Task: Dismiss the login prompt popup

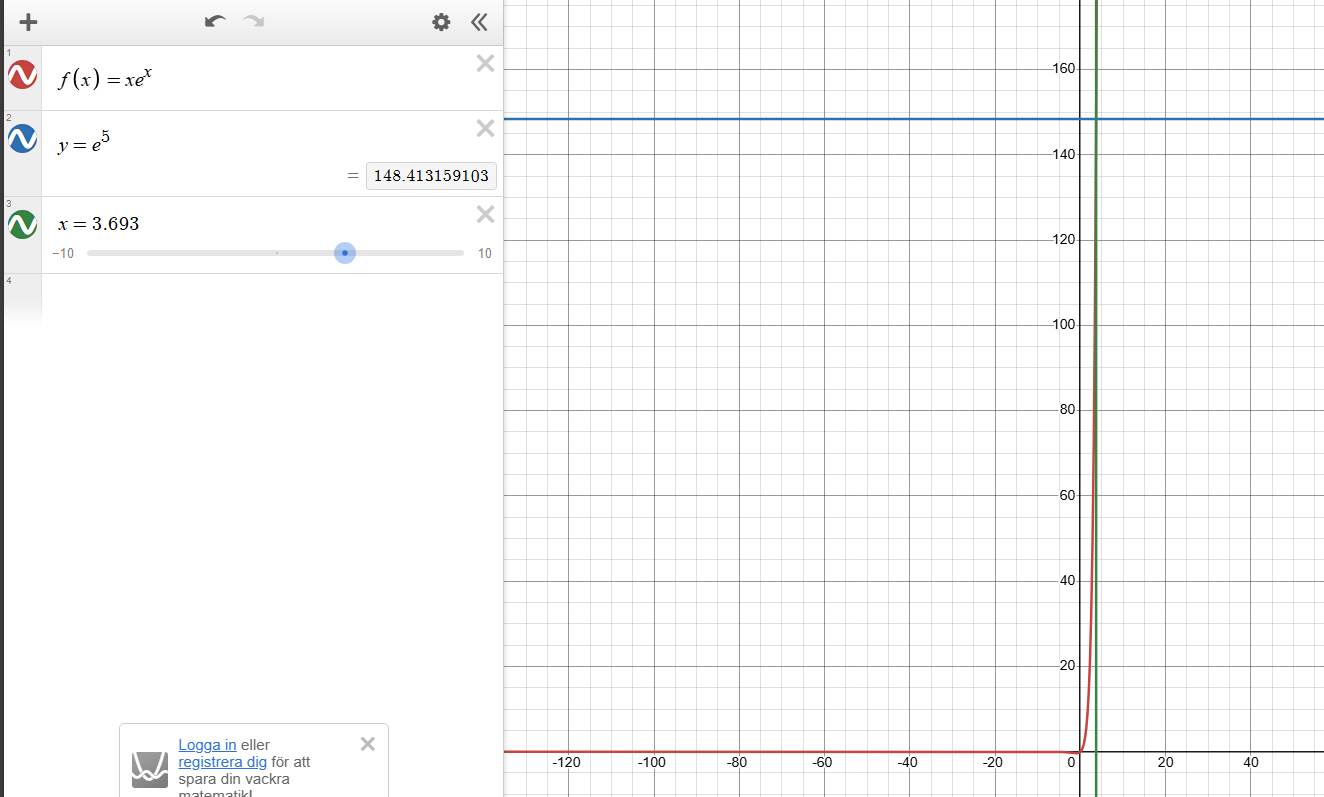Action: 368,744
